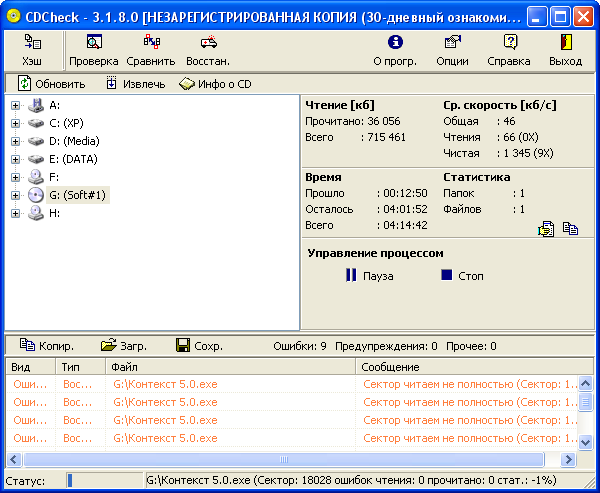Expand the E: (DATA) drive node
Viewport: 600px width, 493px height.
point(15,159)
